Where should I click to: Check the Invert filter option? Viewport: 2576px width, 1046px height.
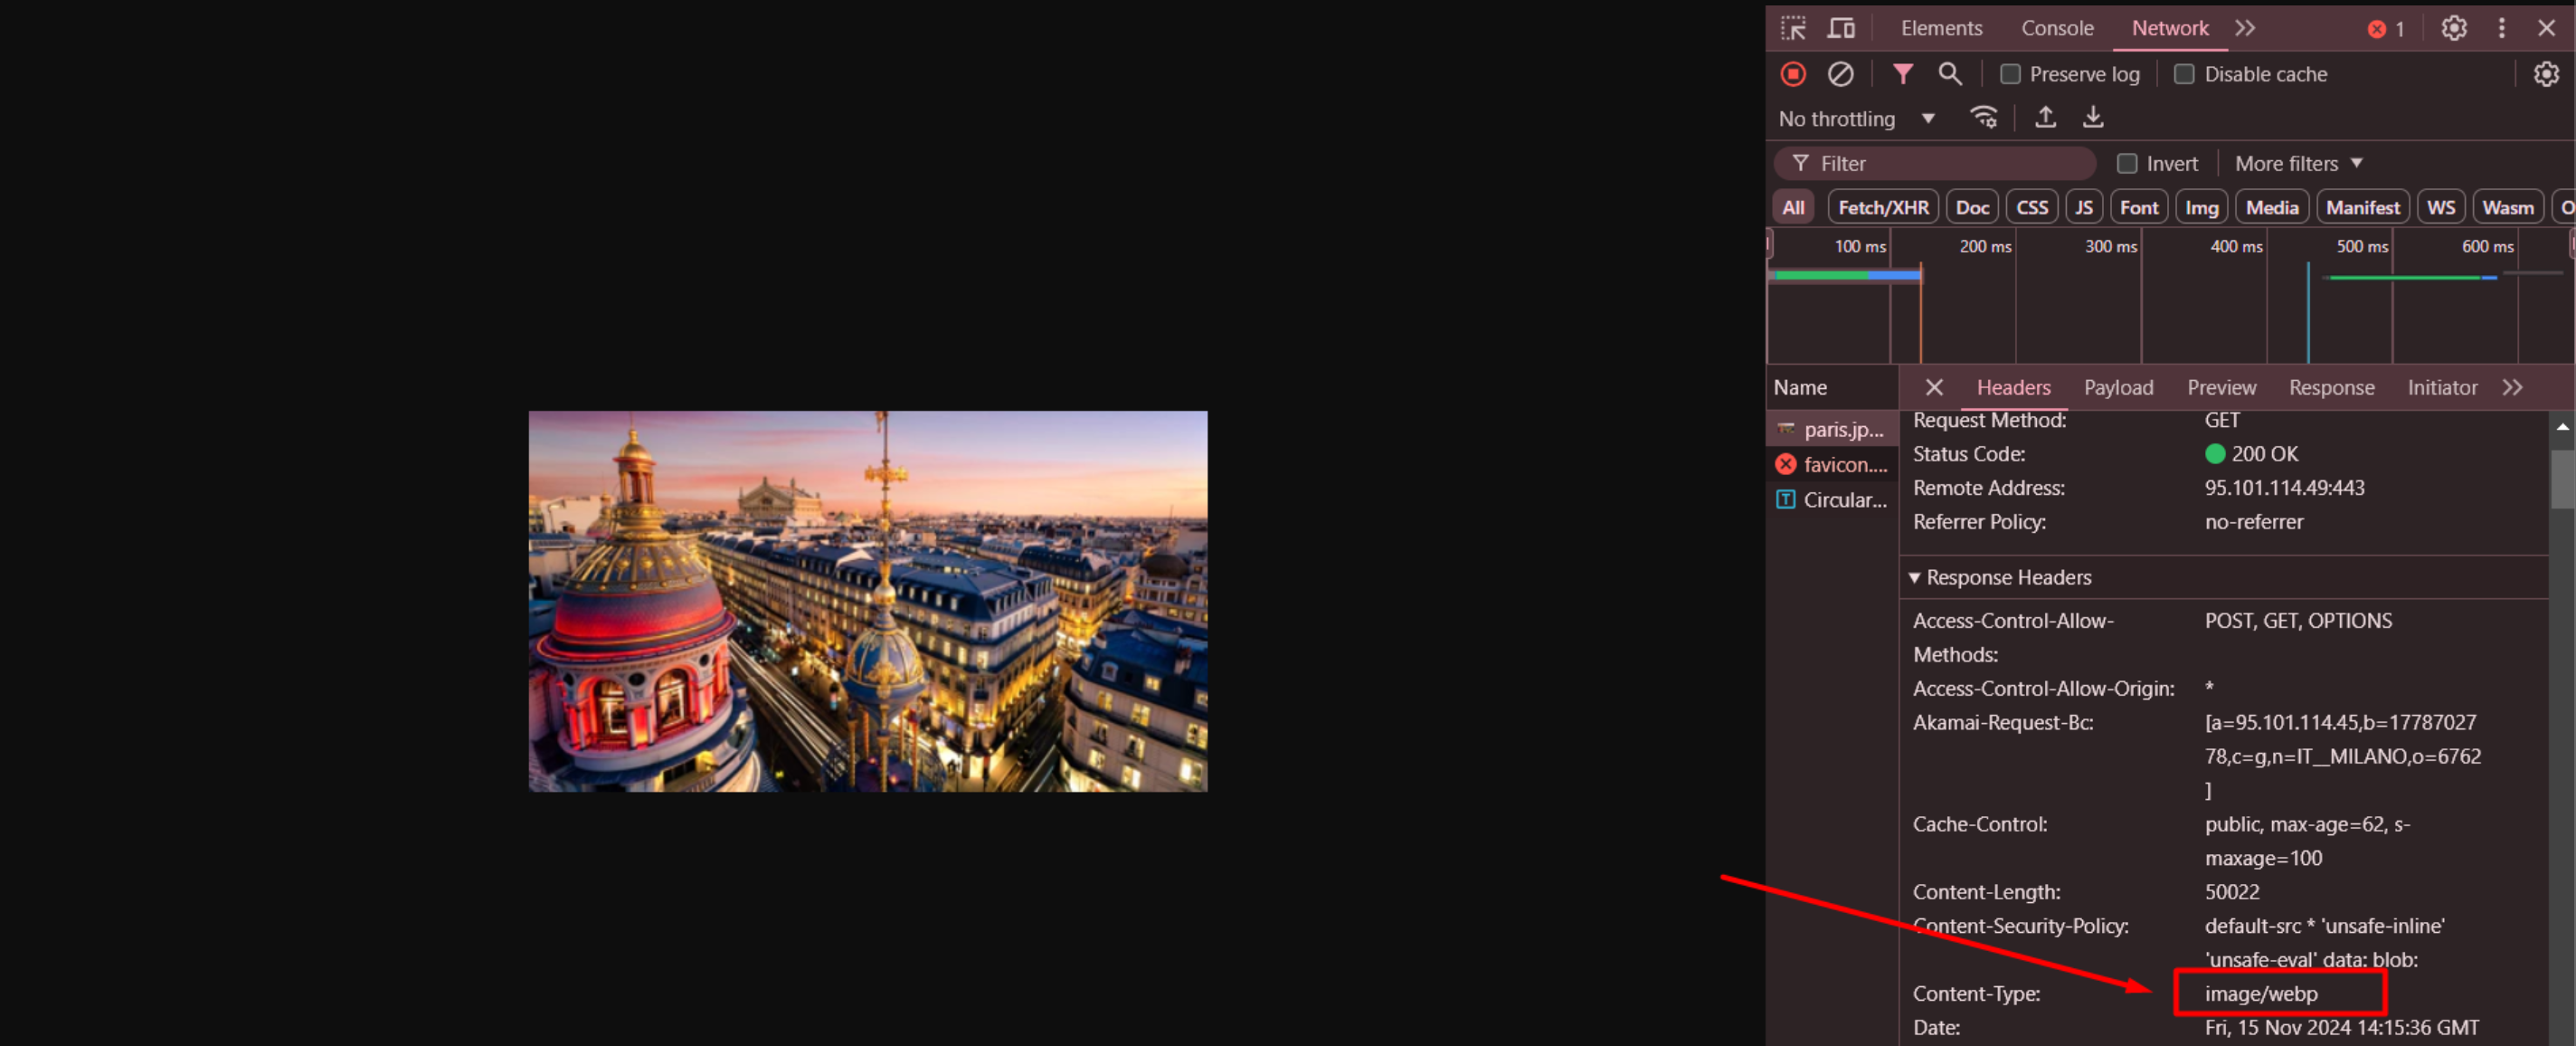pos(2127,163)
